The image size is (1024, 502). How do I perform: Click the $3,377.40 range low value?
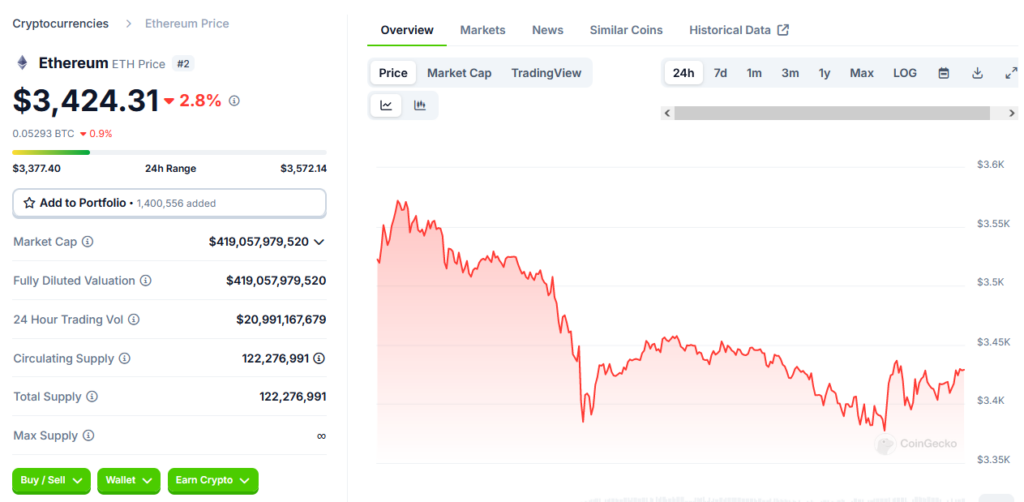37,168
